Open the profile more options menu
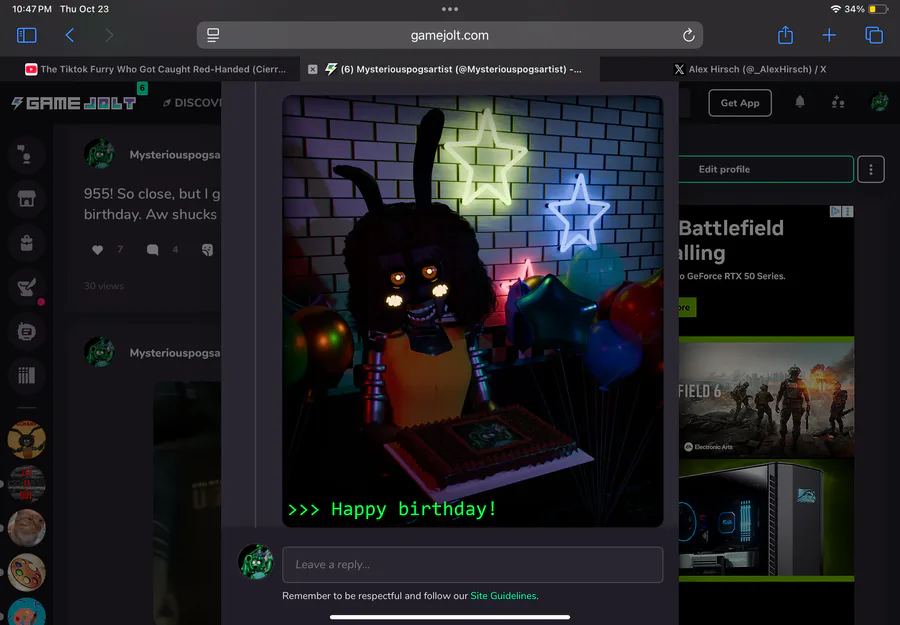Screen dimensions: 900x625 point(871,169)
